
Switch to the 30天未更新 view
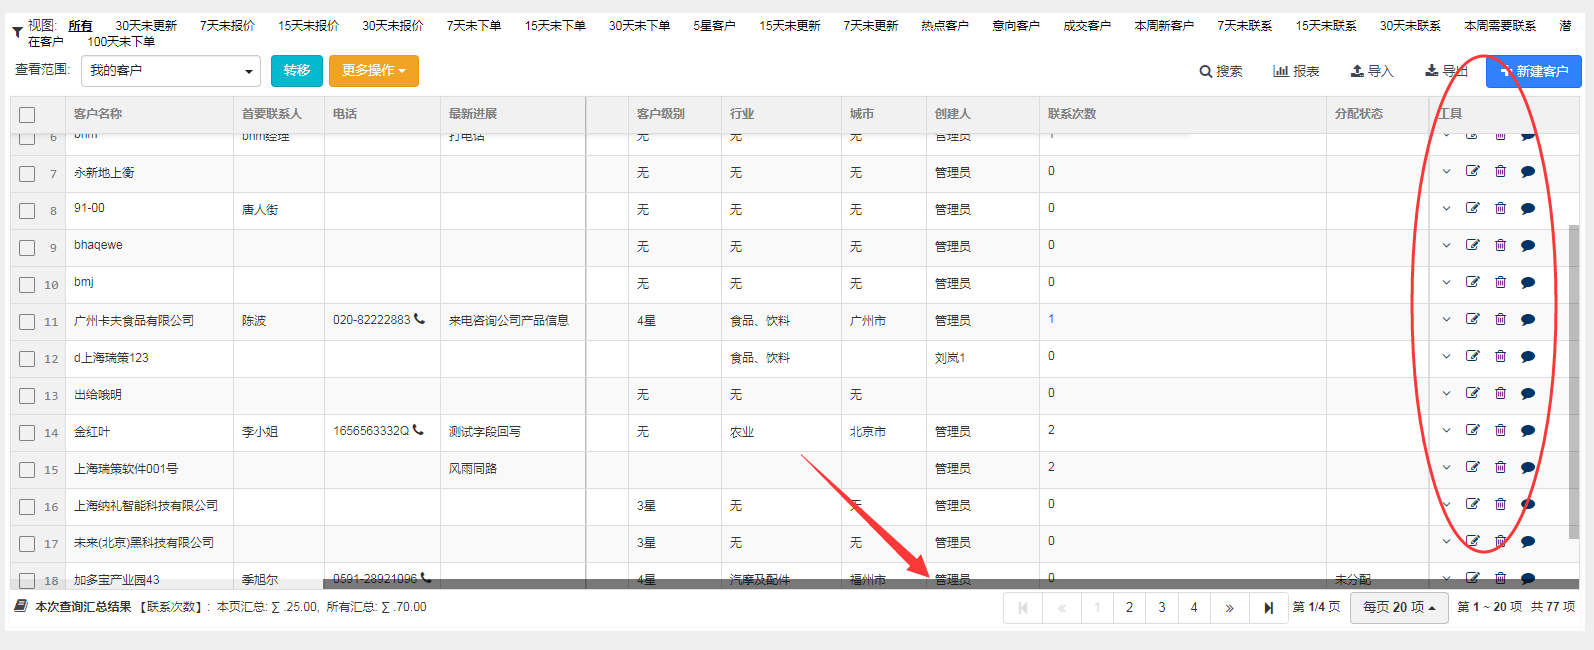coord(146,26)
